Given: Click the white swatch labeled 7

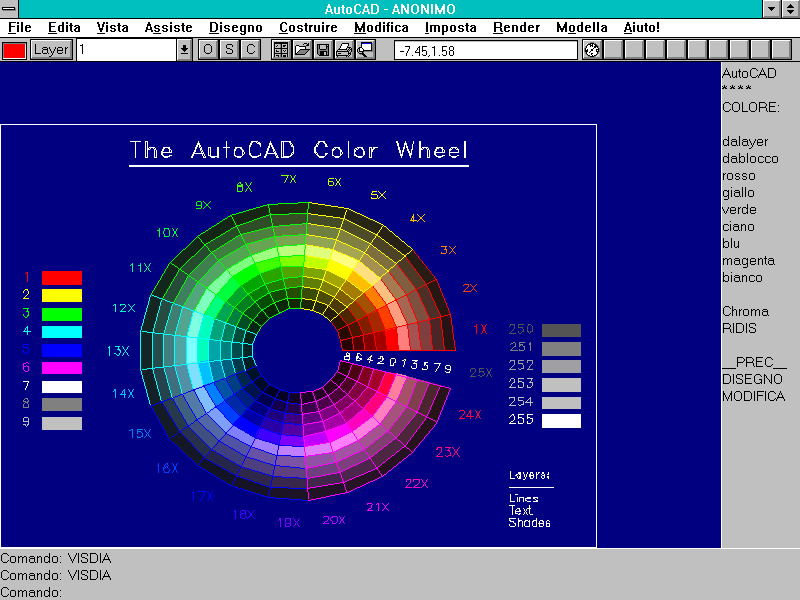Looking at the screenshot, I should [x=62, y=386].
